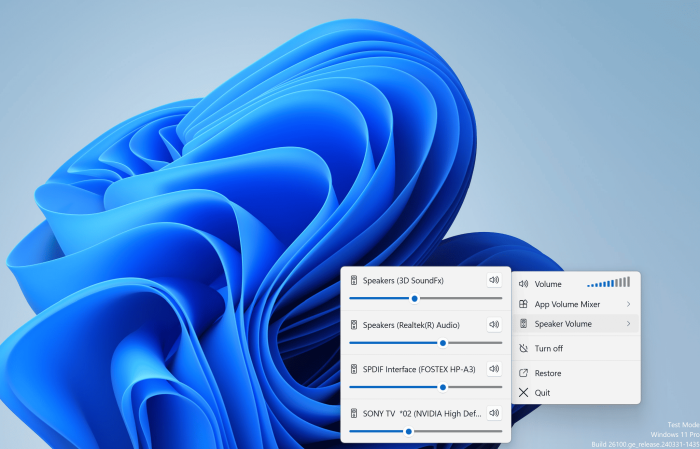Viewport: 700px width, 449px height.
Task: Click the "SONY TV *02 (NVIDIA High Def..." label
Action: (422, 414)
